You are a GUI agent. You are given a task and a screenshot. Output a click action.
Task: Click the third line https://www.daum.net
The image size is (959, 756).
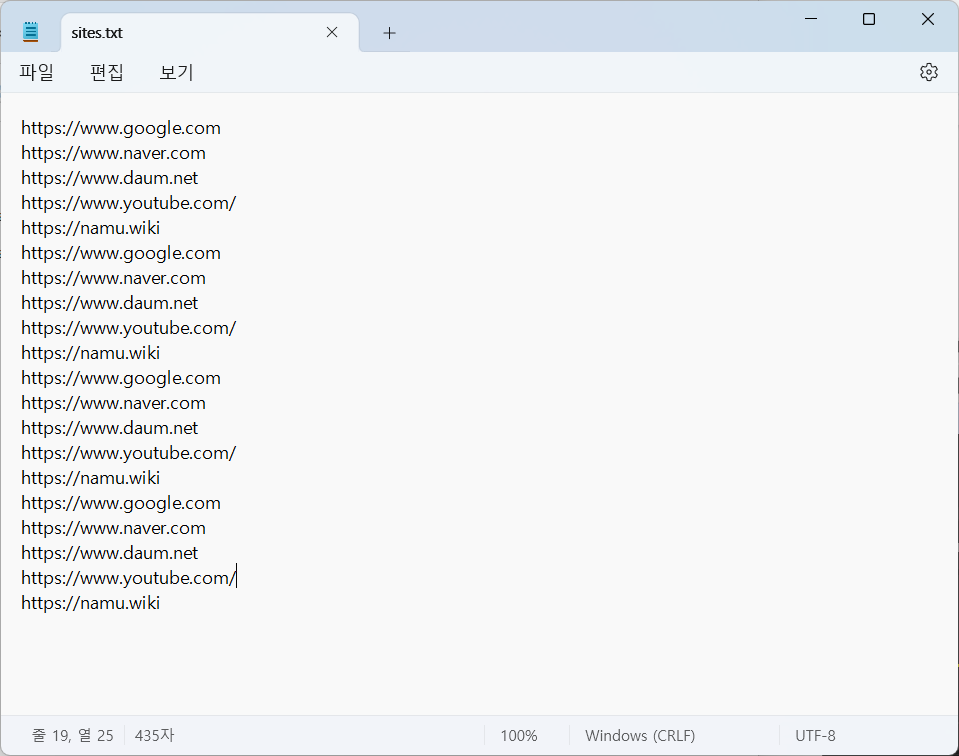(109, 179)
